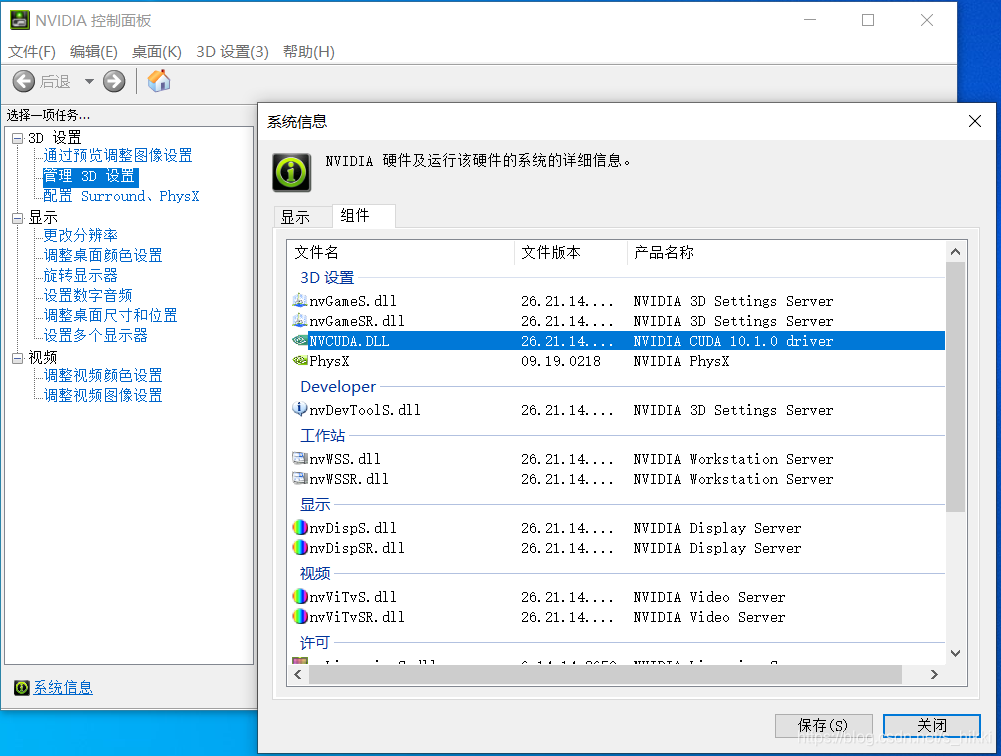
Task: Click the NVIDIA Control Panel title icon
Action: tap(20, 20)
